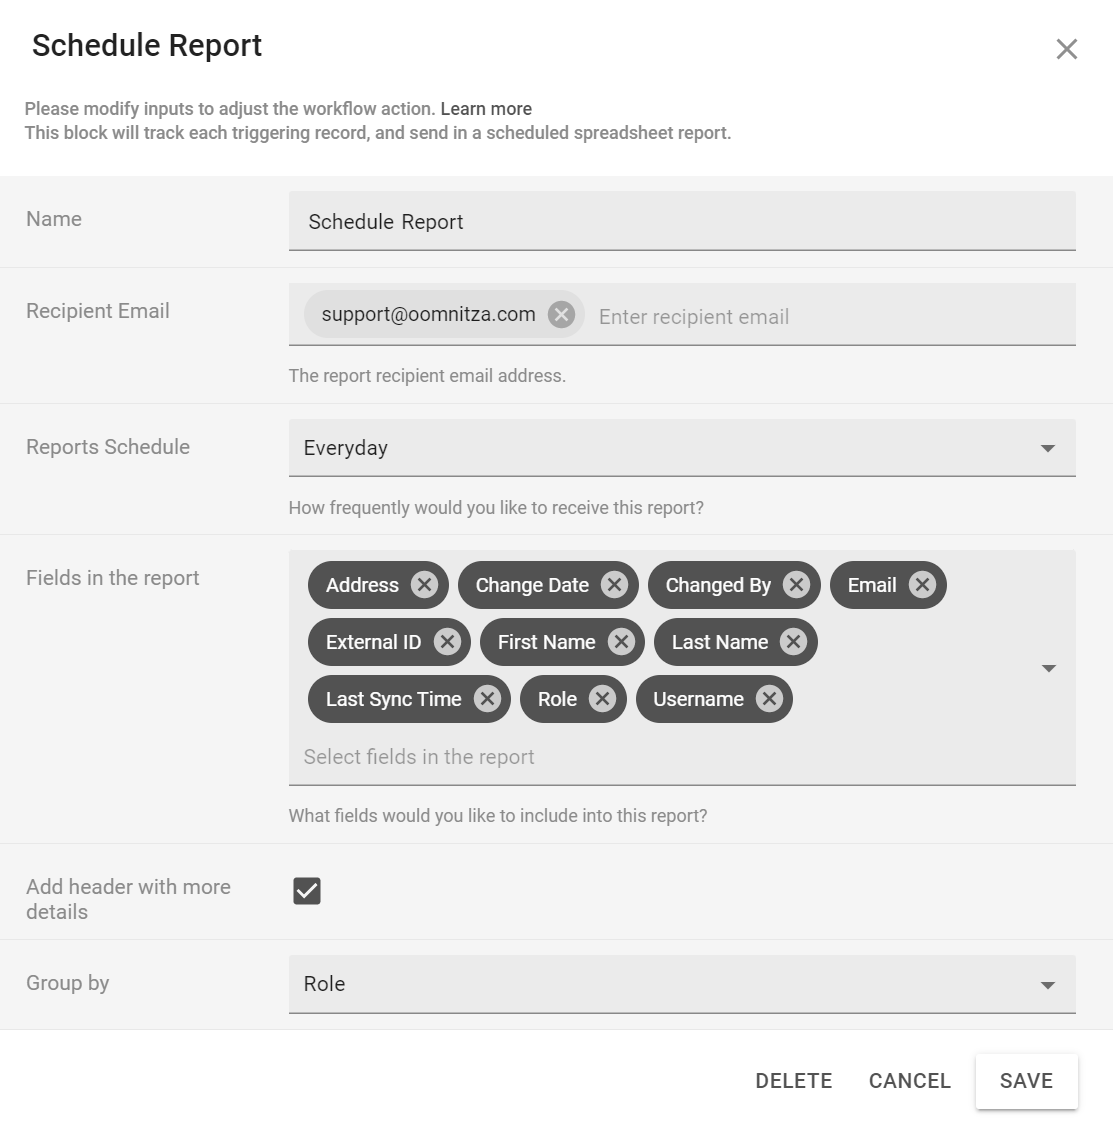
Task: Remove the Email field chip
Action: coord(922,585)
